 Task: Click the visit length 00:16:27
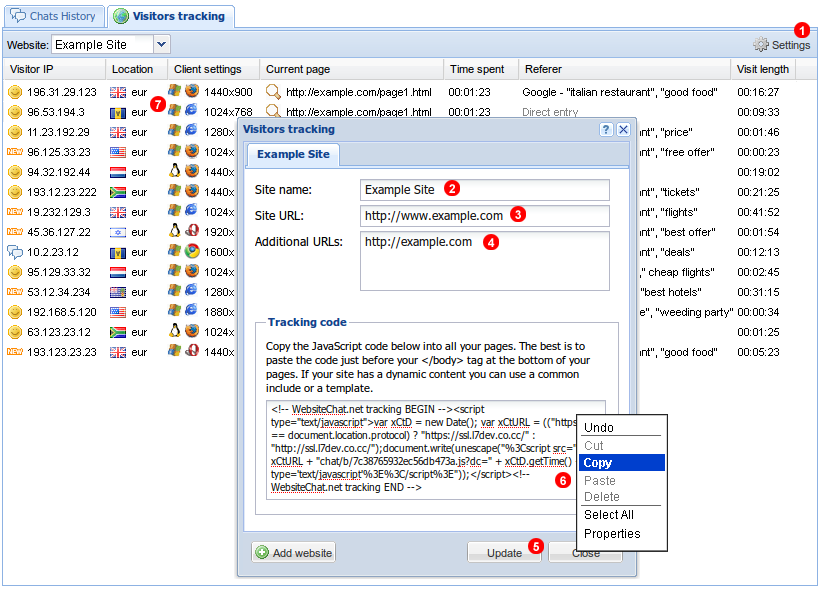click(x=758, y=92)
